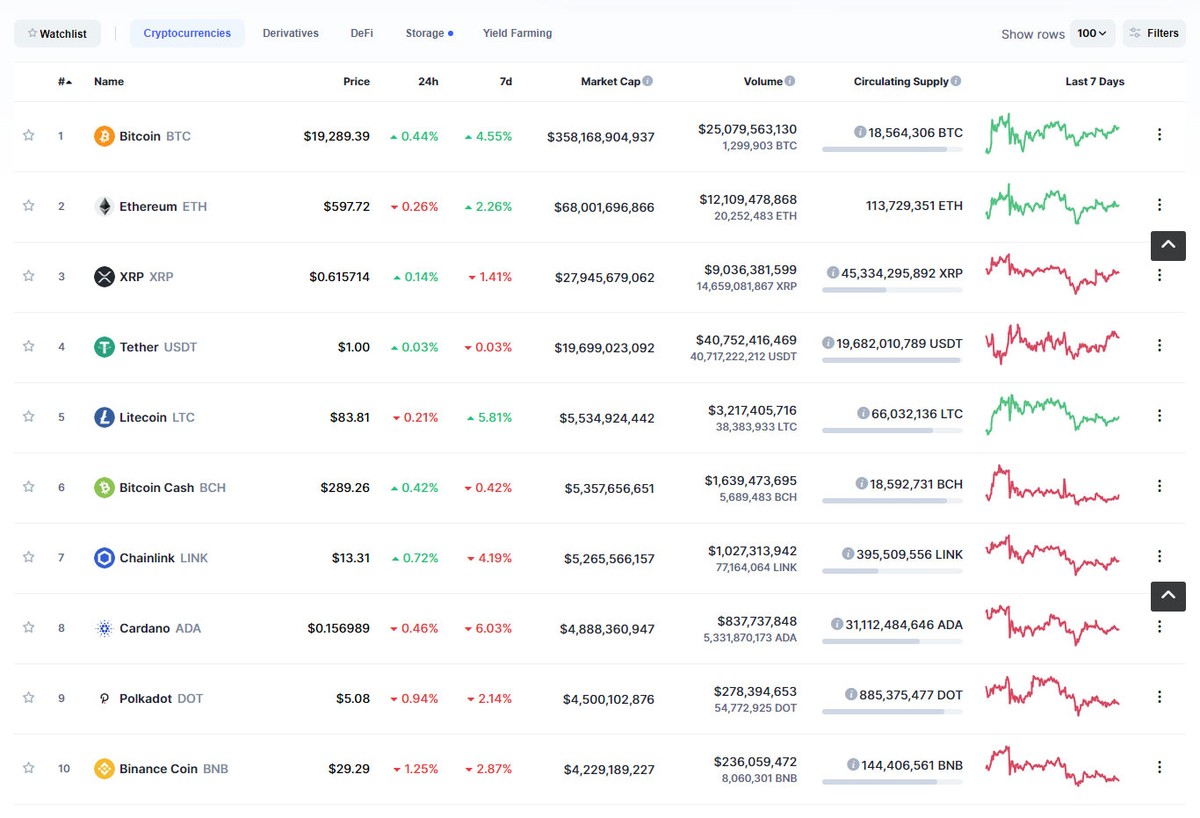The height and width of the screenshot is (818, 1200).
Task: Star Ethereum to add it to watchlist
Action: [28, 206]
